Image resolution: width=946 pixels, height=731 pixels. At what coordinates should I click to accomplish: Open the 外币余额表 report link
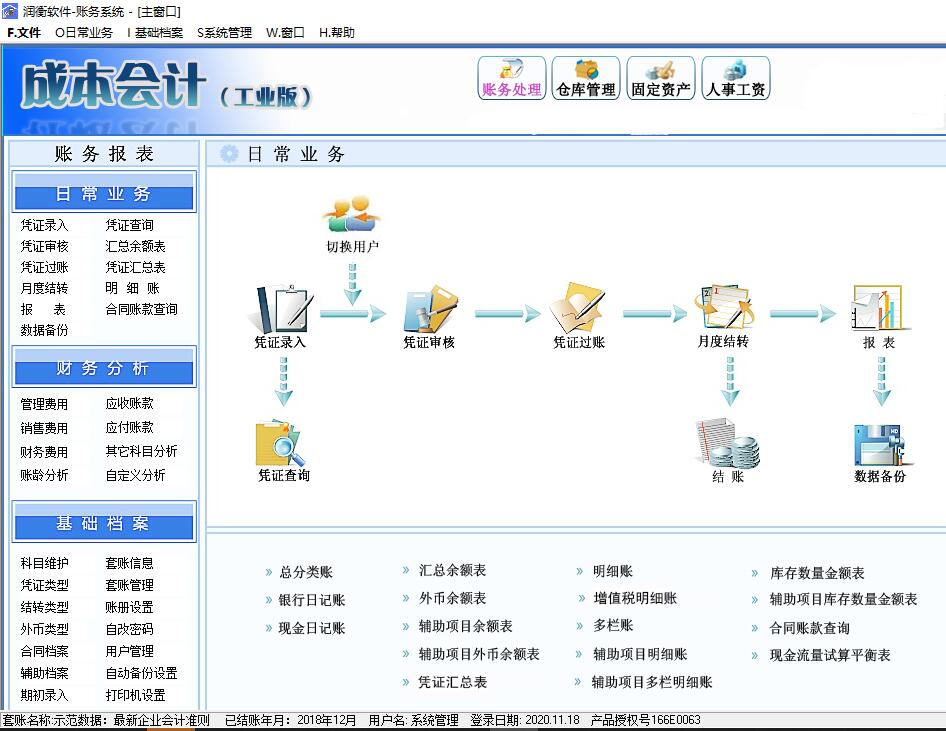[x=452, y=598]
